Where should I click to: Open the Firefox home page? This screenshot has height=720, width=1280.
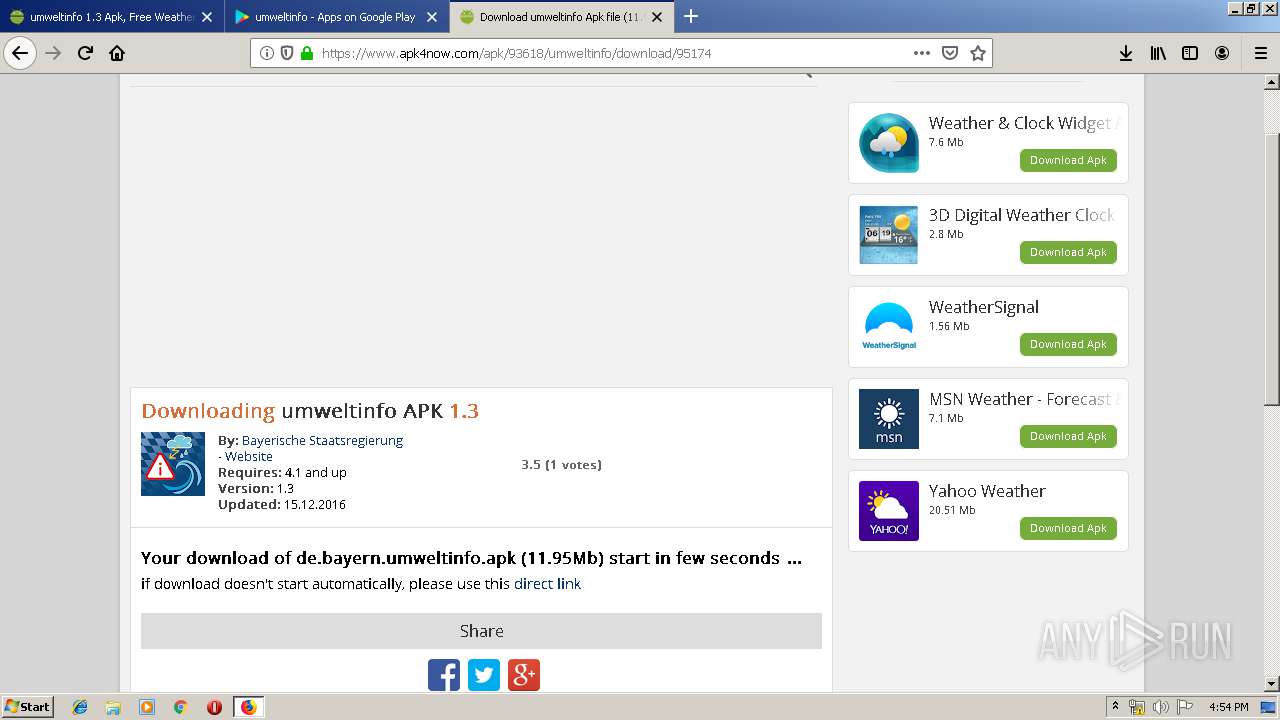point(117,53)
